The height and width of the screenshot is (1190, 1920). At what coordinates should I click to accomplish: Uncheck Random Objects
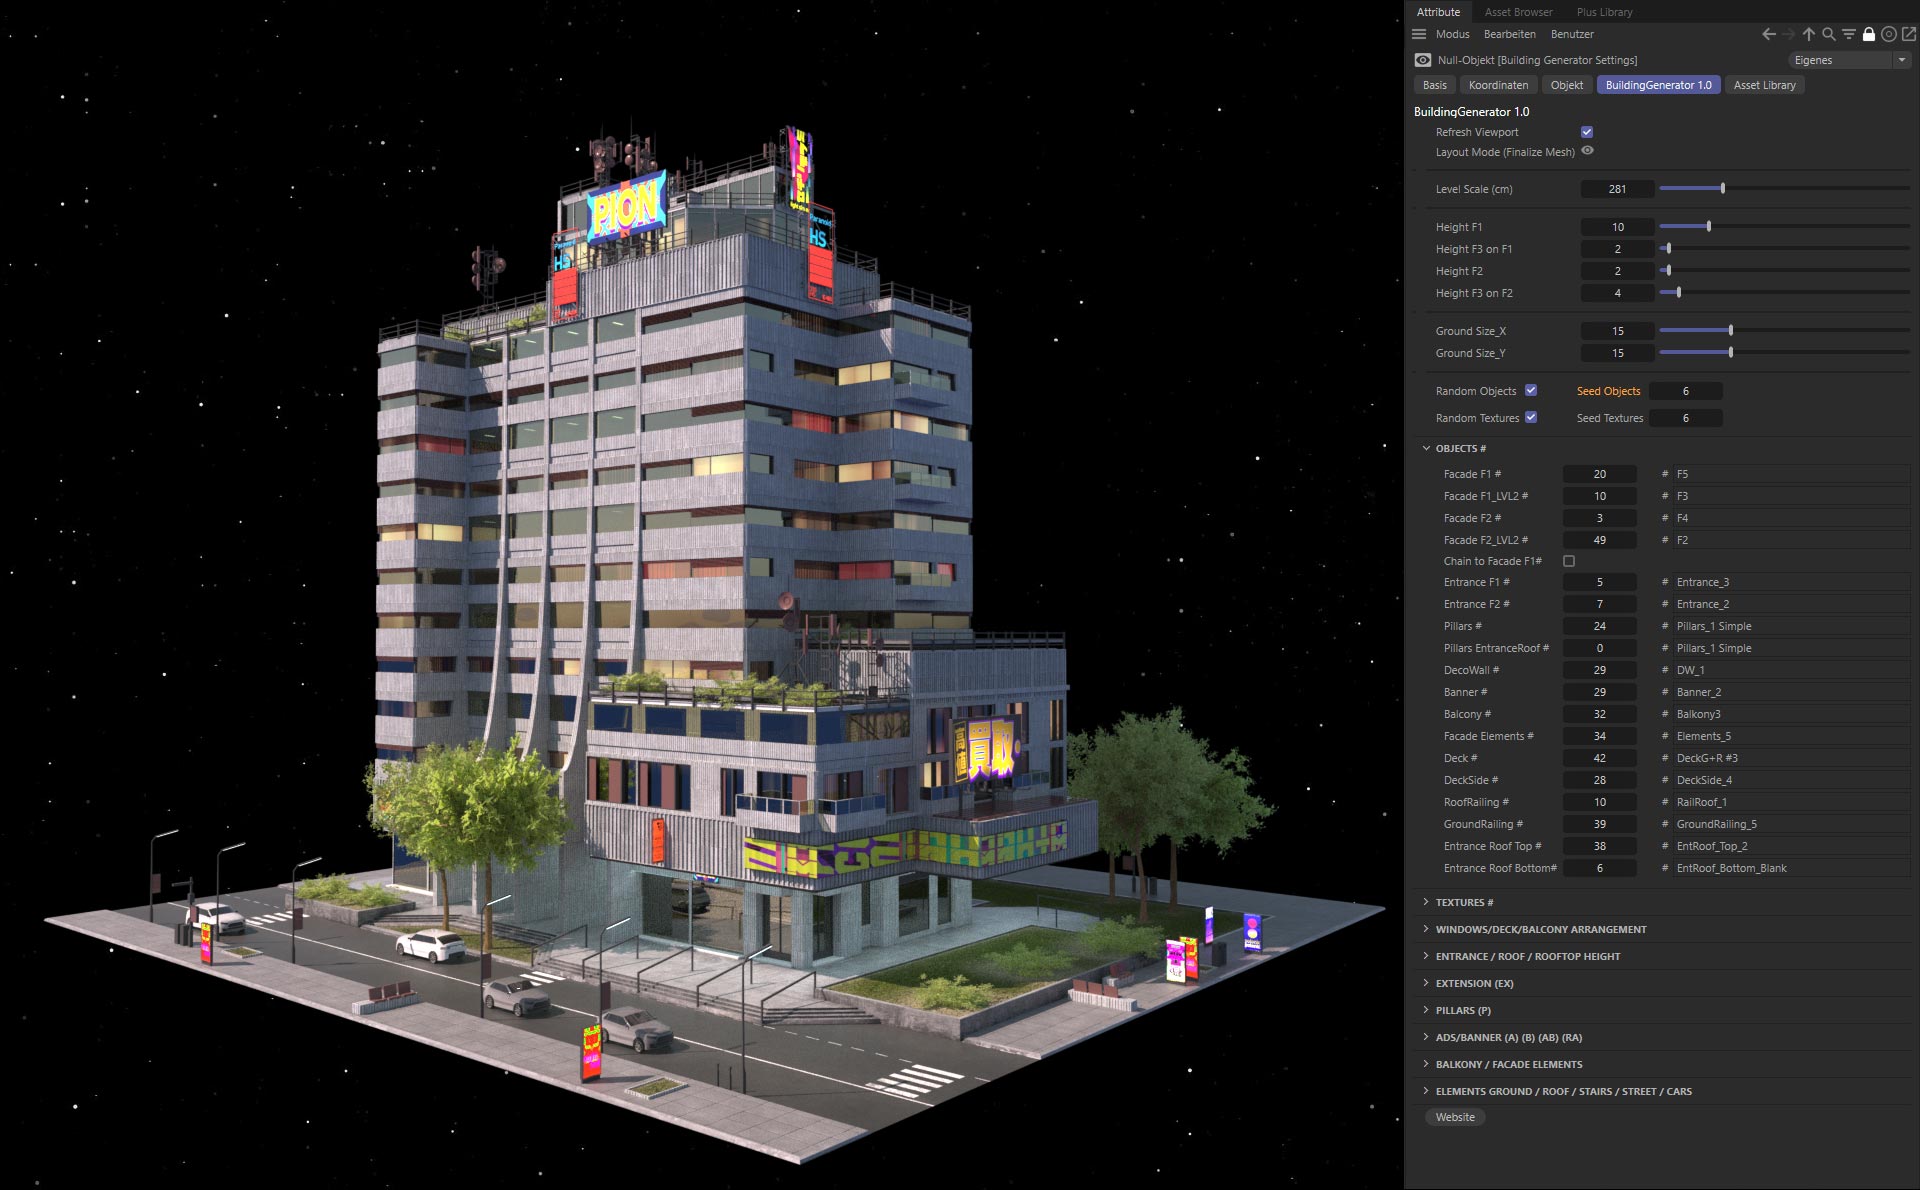1531,391
